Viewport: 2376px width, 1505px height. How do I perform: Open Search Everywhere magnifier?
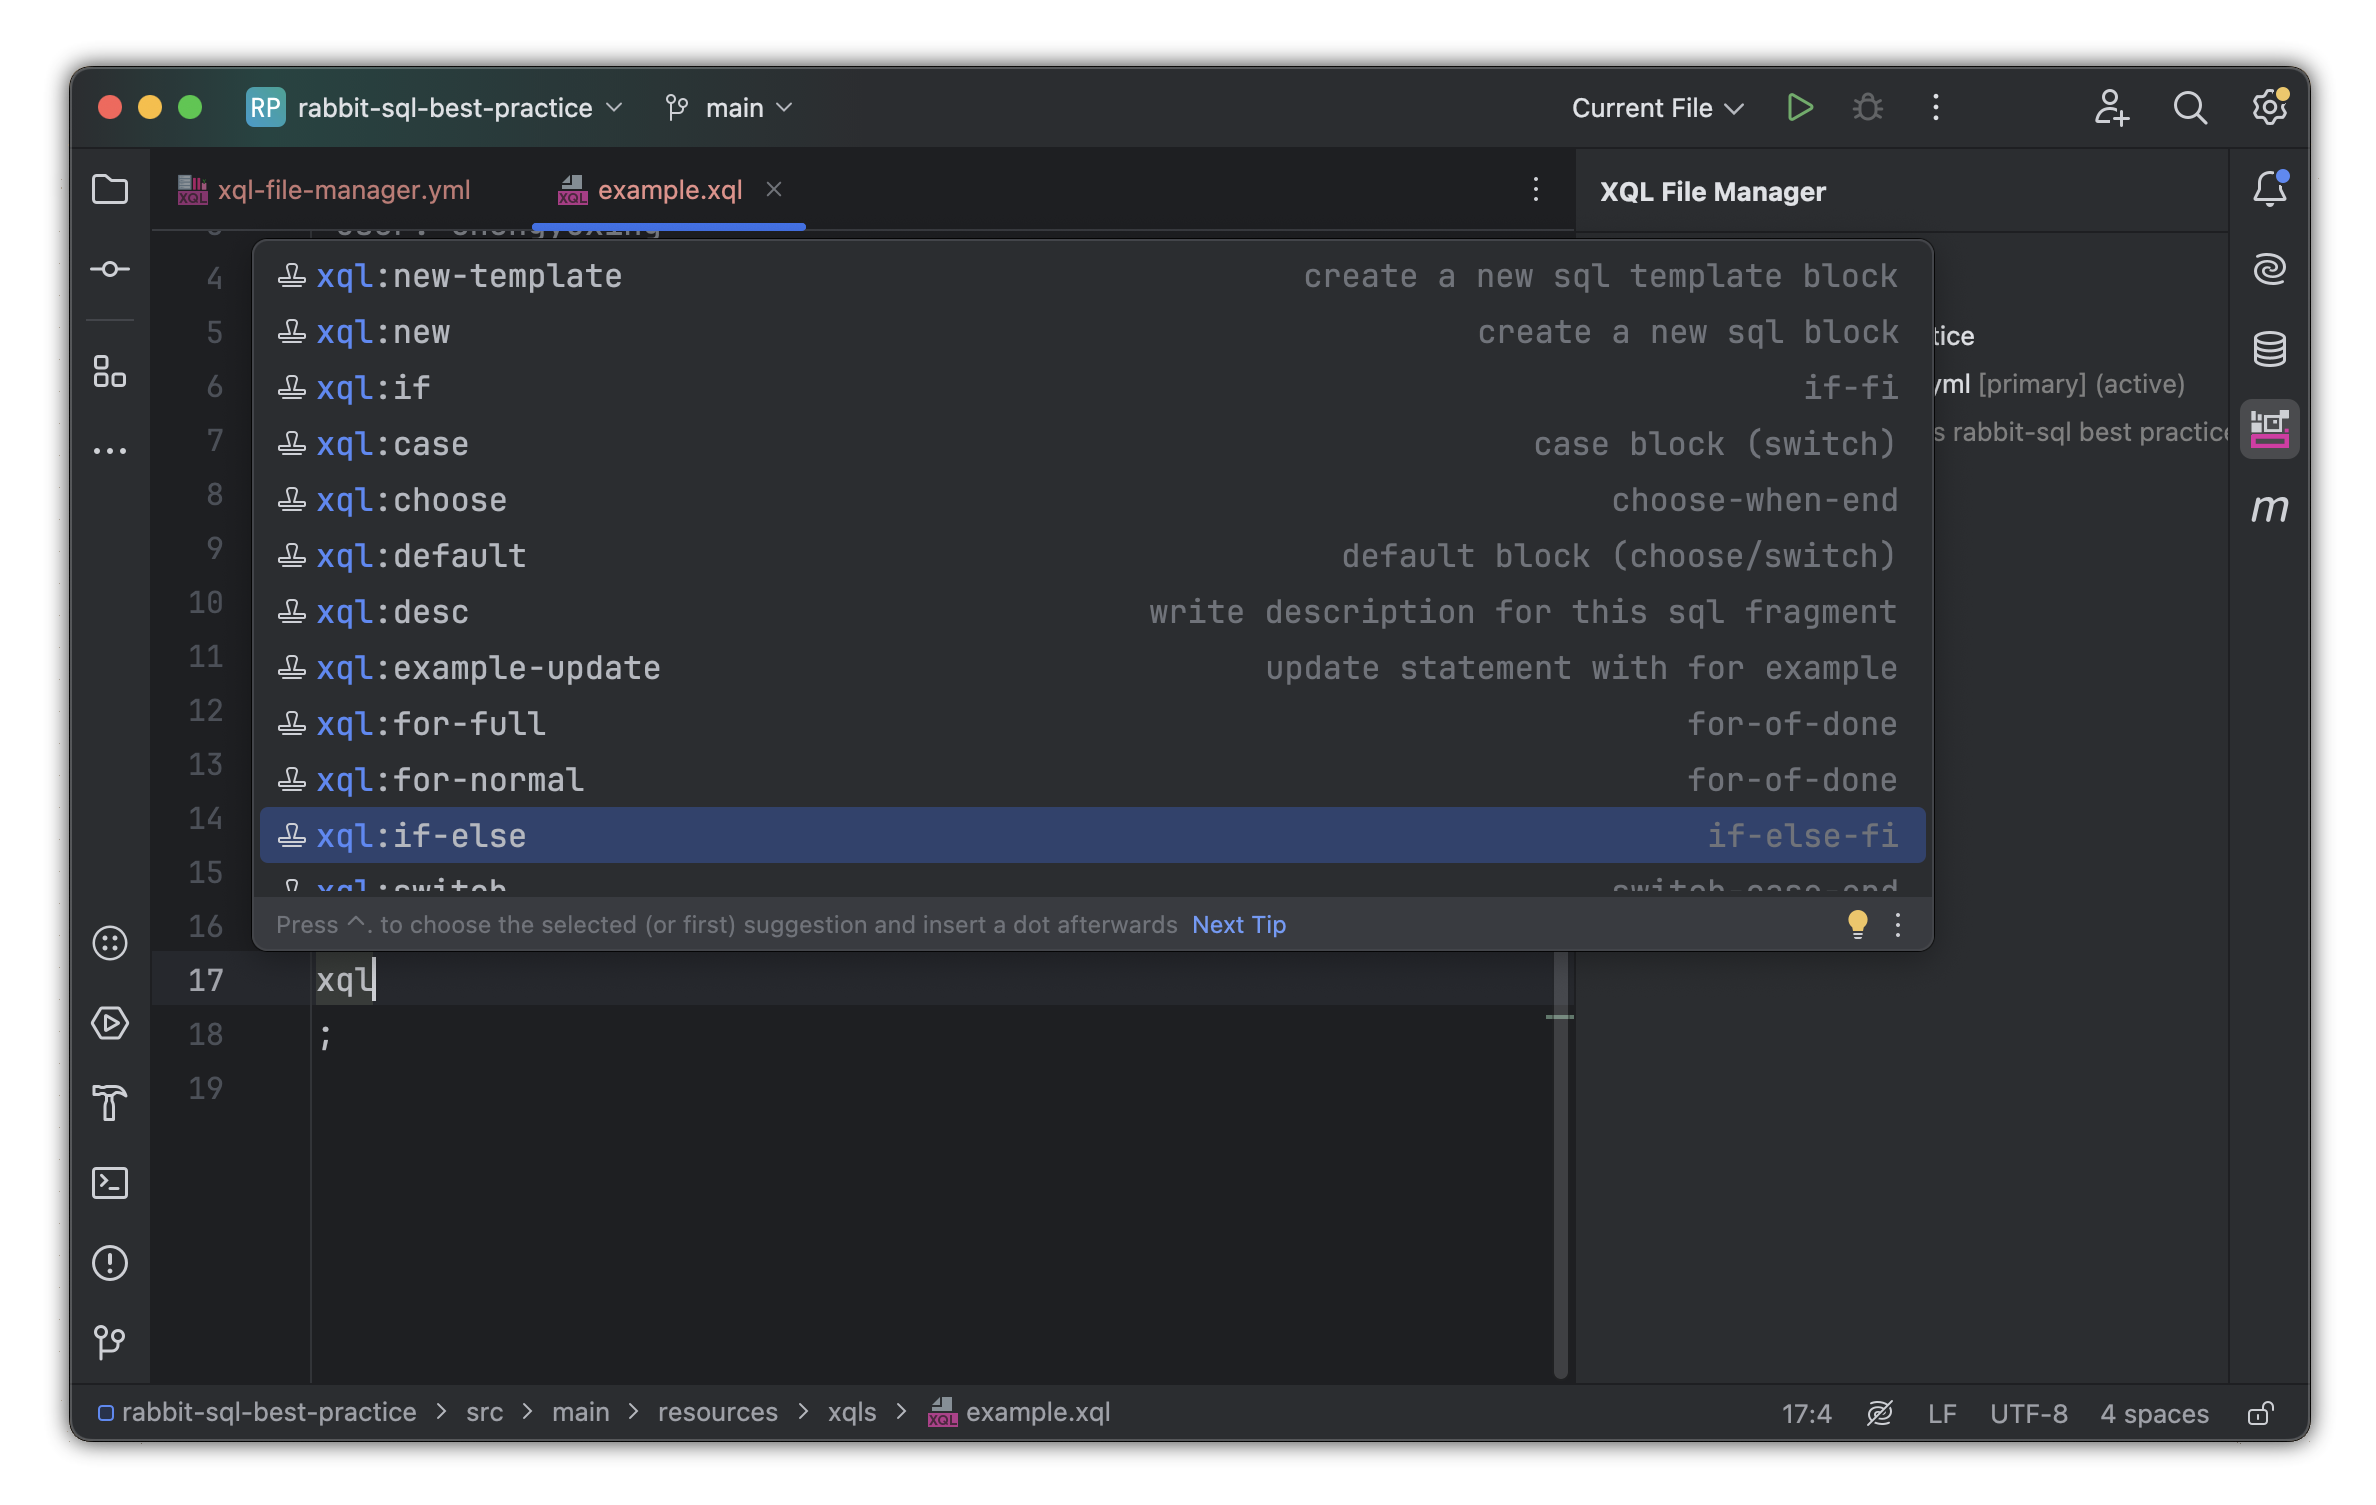click(x=2190, y=107)
